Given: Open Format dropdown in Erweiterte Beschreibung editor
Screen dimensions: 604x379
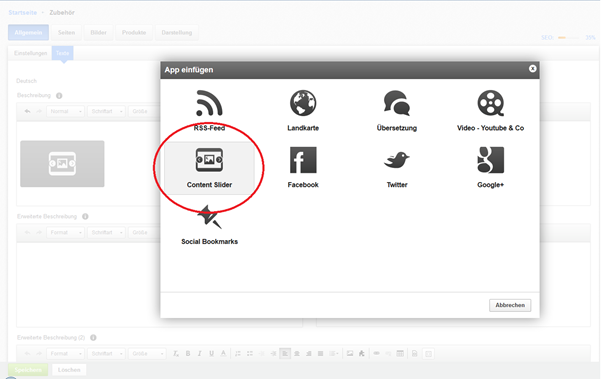Looking at the screenshot, I should (65, 233).
